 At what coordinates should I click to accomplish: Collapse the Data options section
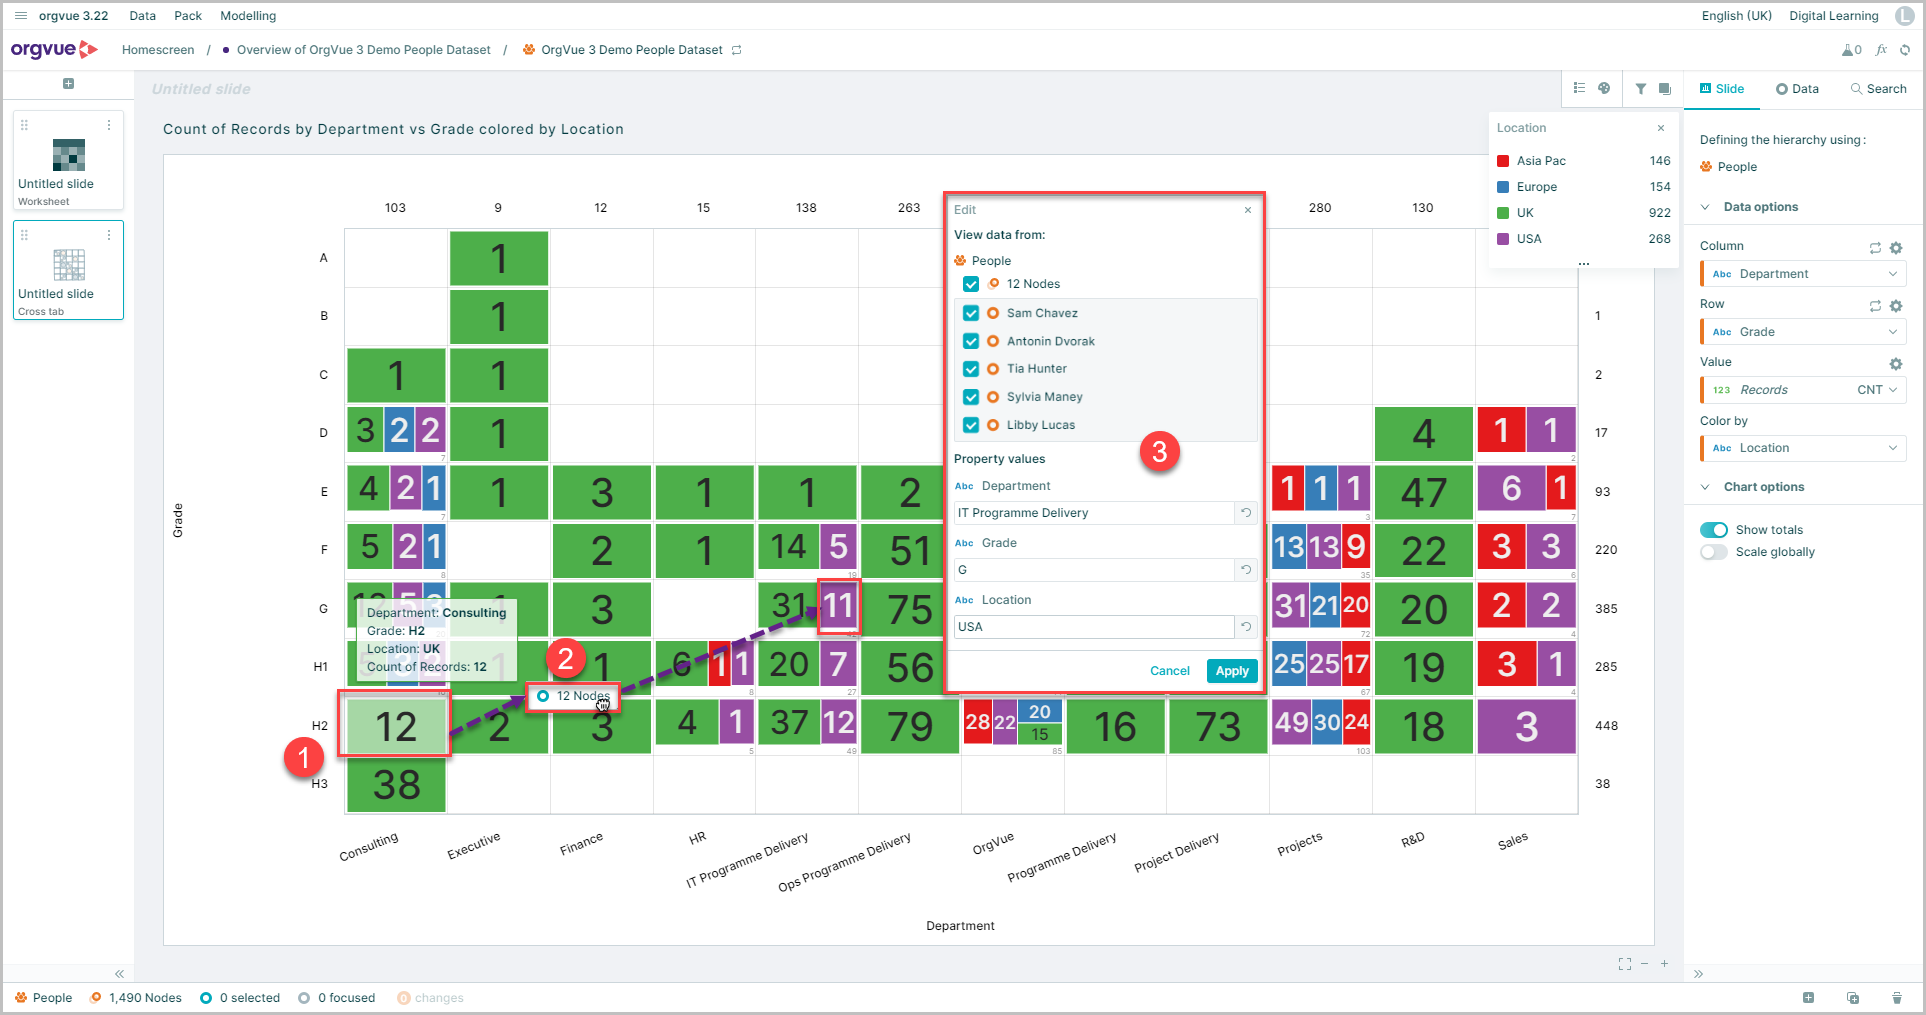click(x=1705, y=207)
